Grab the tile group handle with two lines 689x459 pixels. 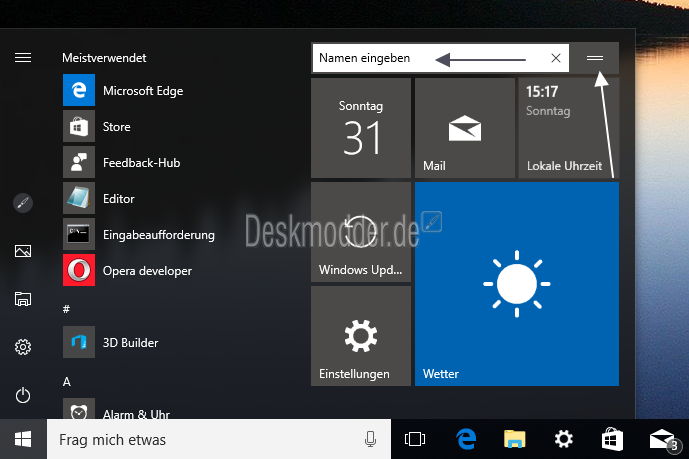(x=595, y=58)
